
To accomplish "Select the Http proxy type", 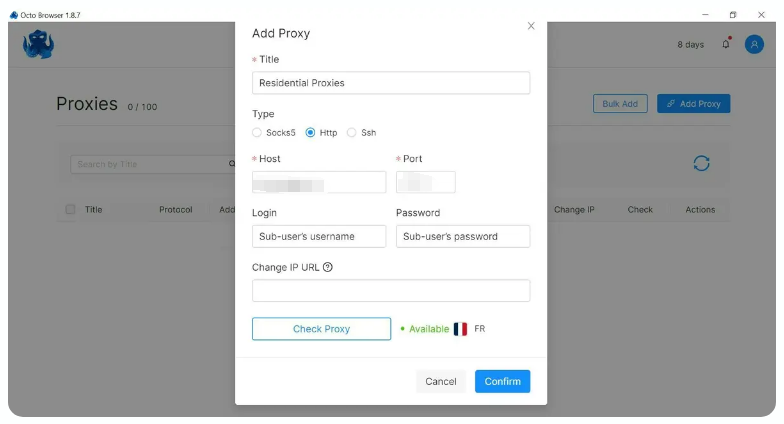I will point(310,132).
